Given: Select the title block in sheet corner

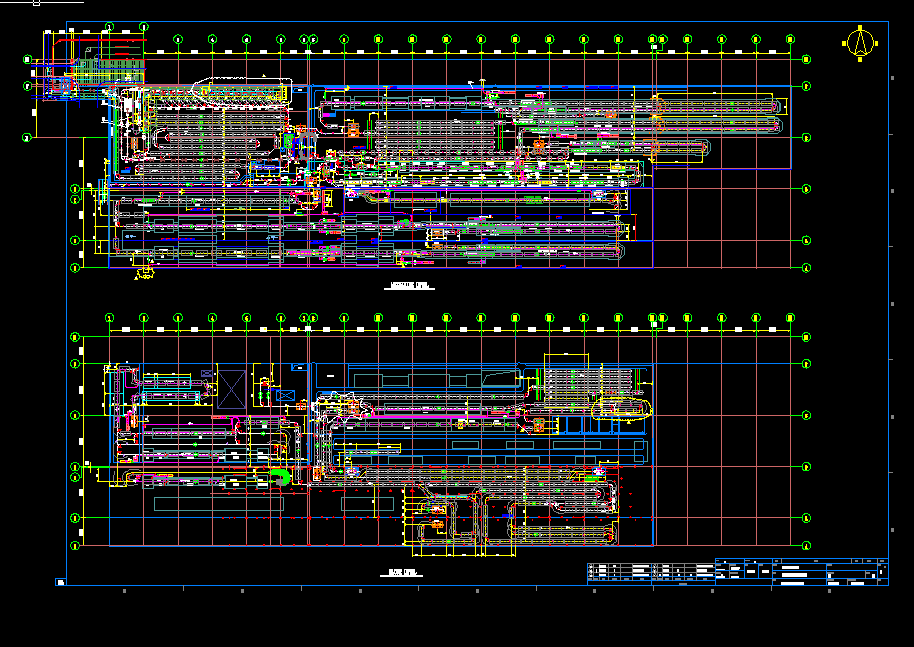Looking at the screenshot, I should [x=801, y=571].
